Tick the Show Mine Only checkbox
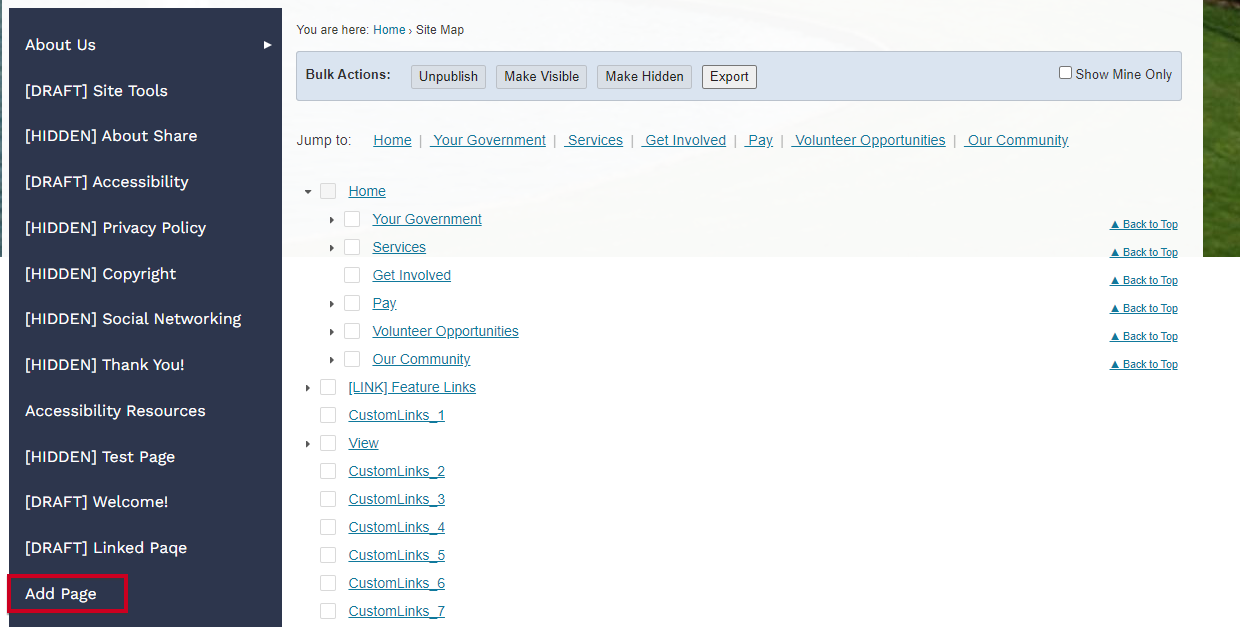 coord(1065,73)
